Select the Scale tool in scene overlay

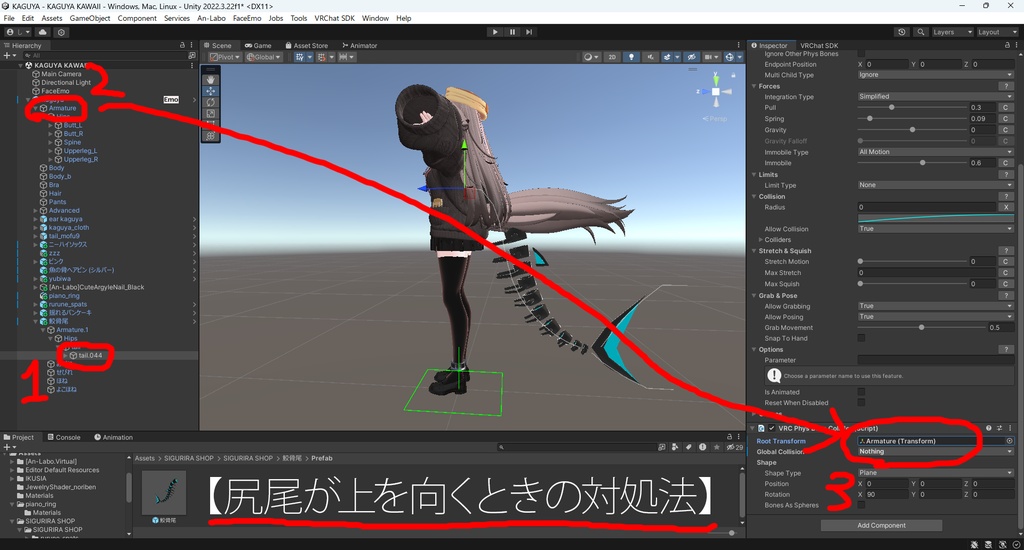[x=210, y=113]
